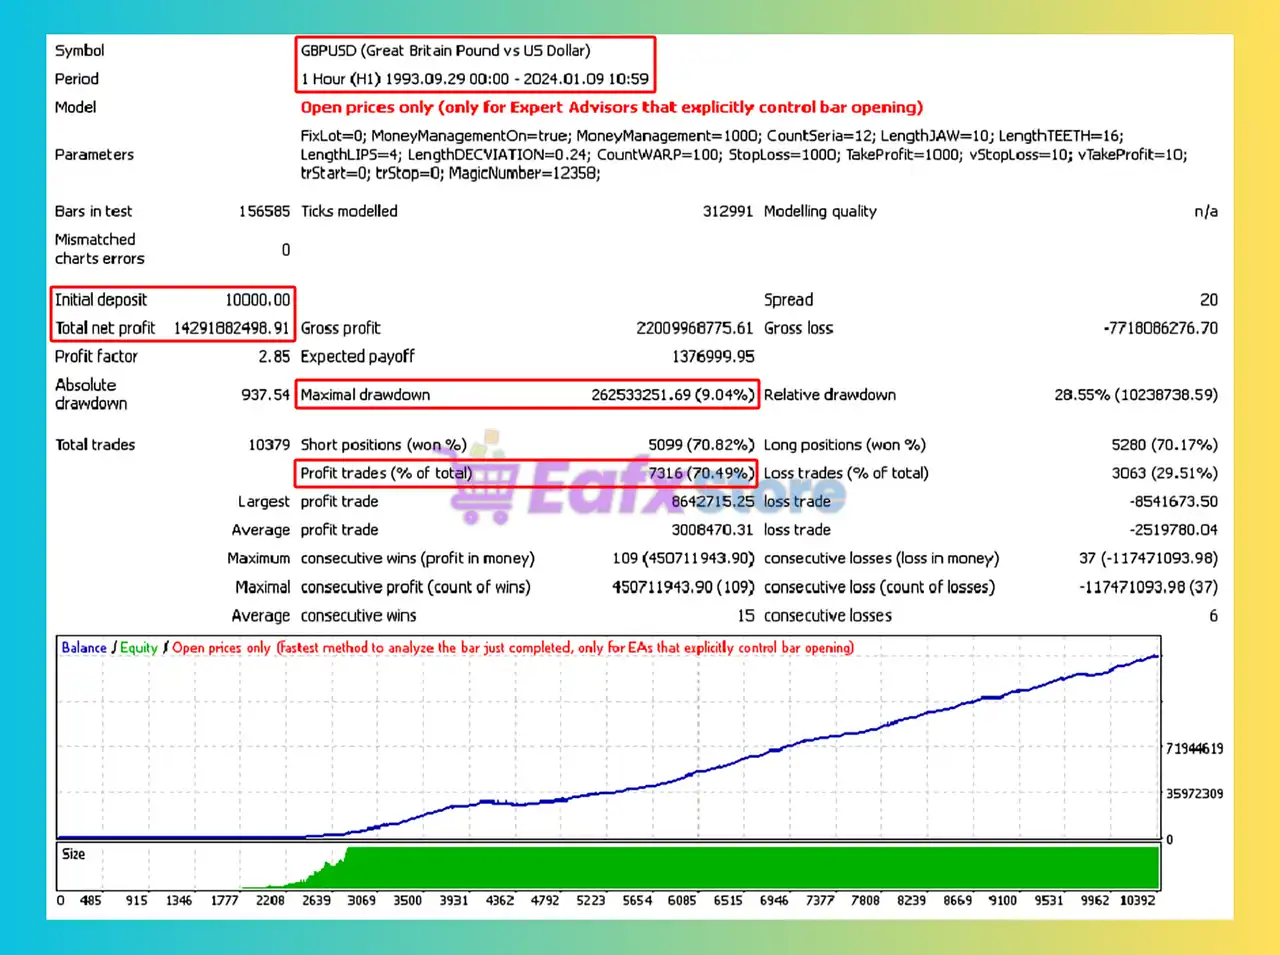Click the Balance legend label
1280x955 pixels.
click(x=84, y=648)
